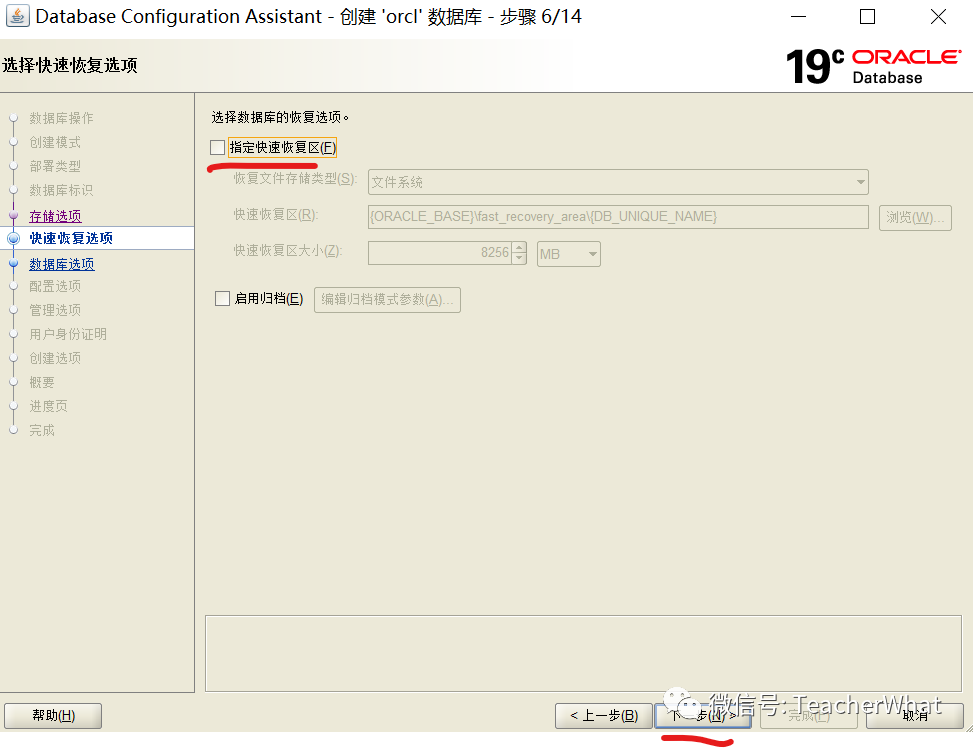973x748 pixels.
Task: Click the 恢复文件存储类型(S) label
Action: (x=295, y=179)
